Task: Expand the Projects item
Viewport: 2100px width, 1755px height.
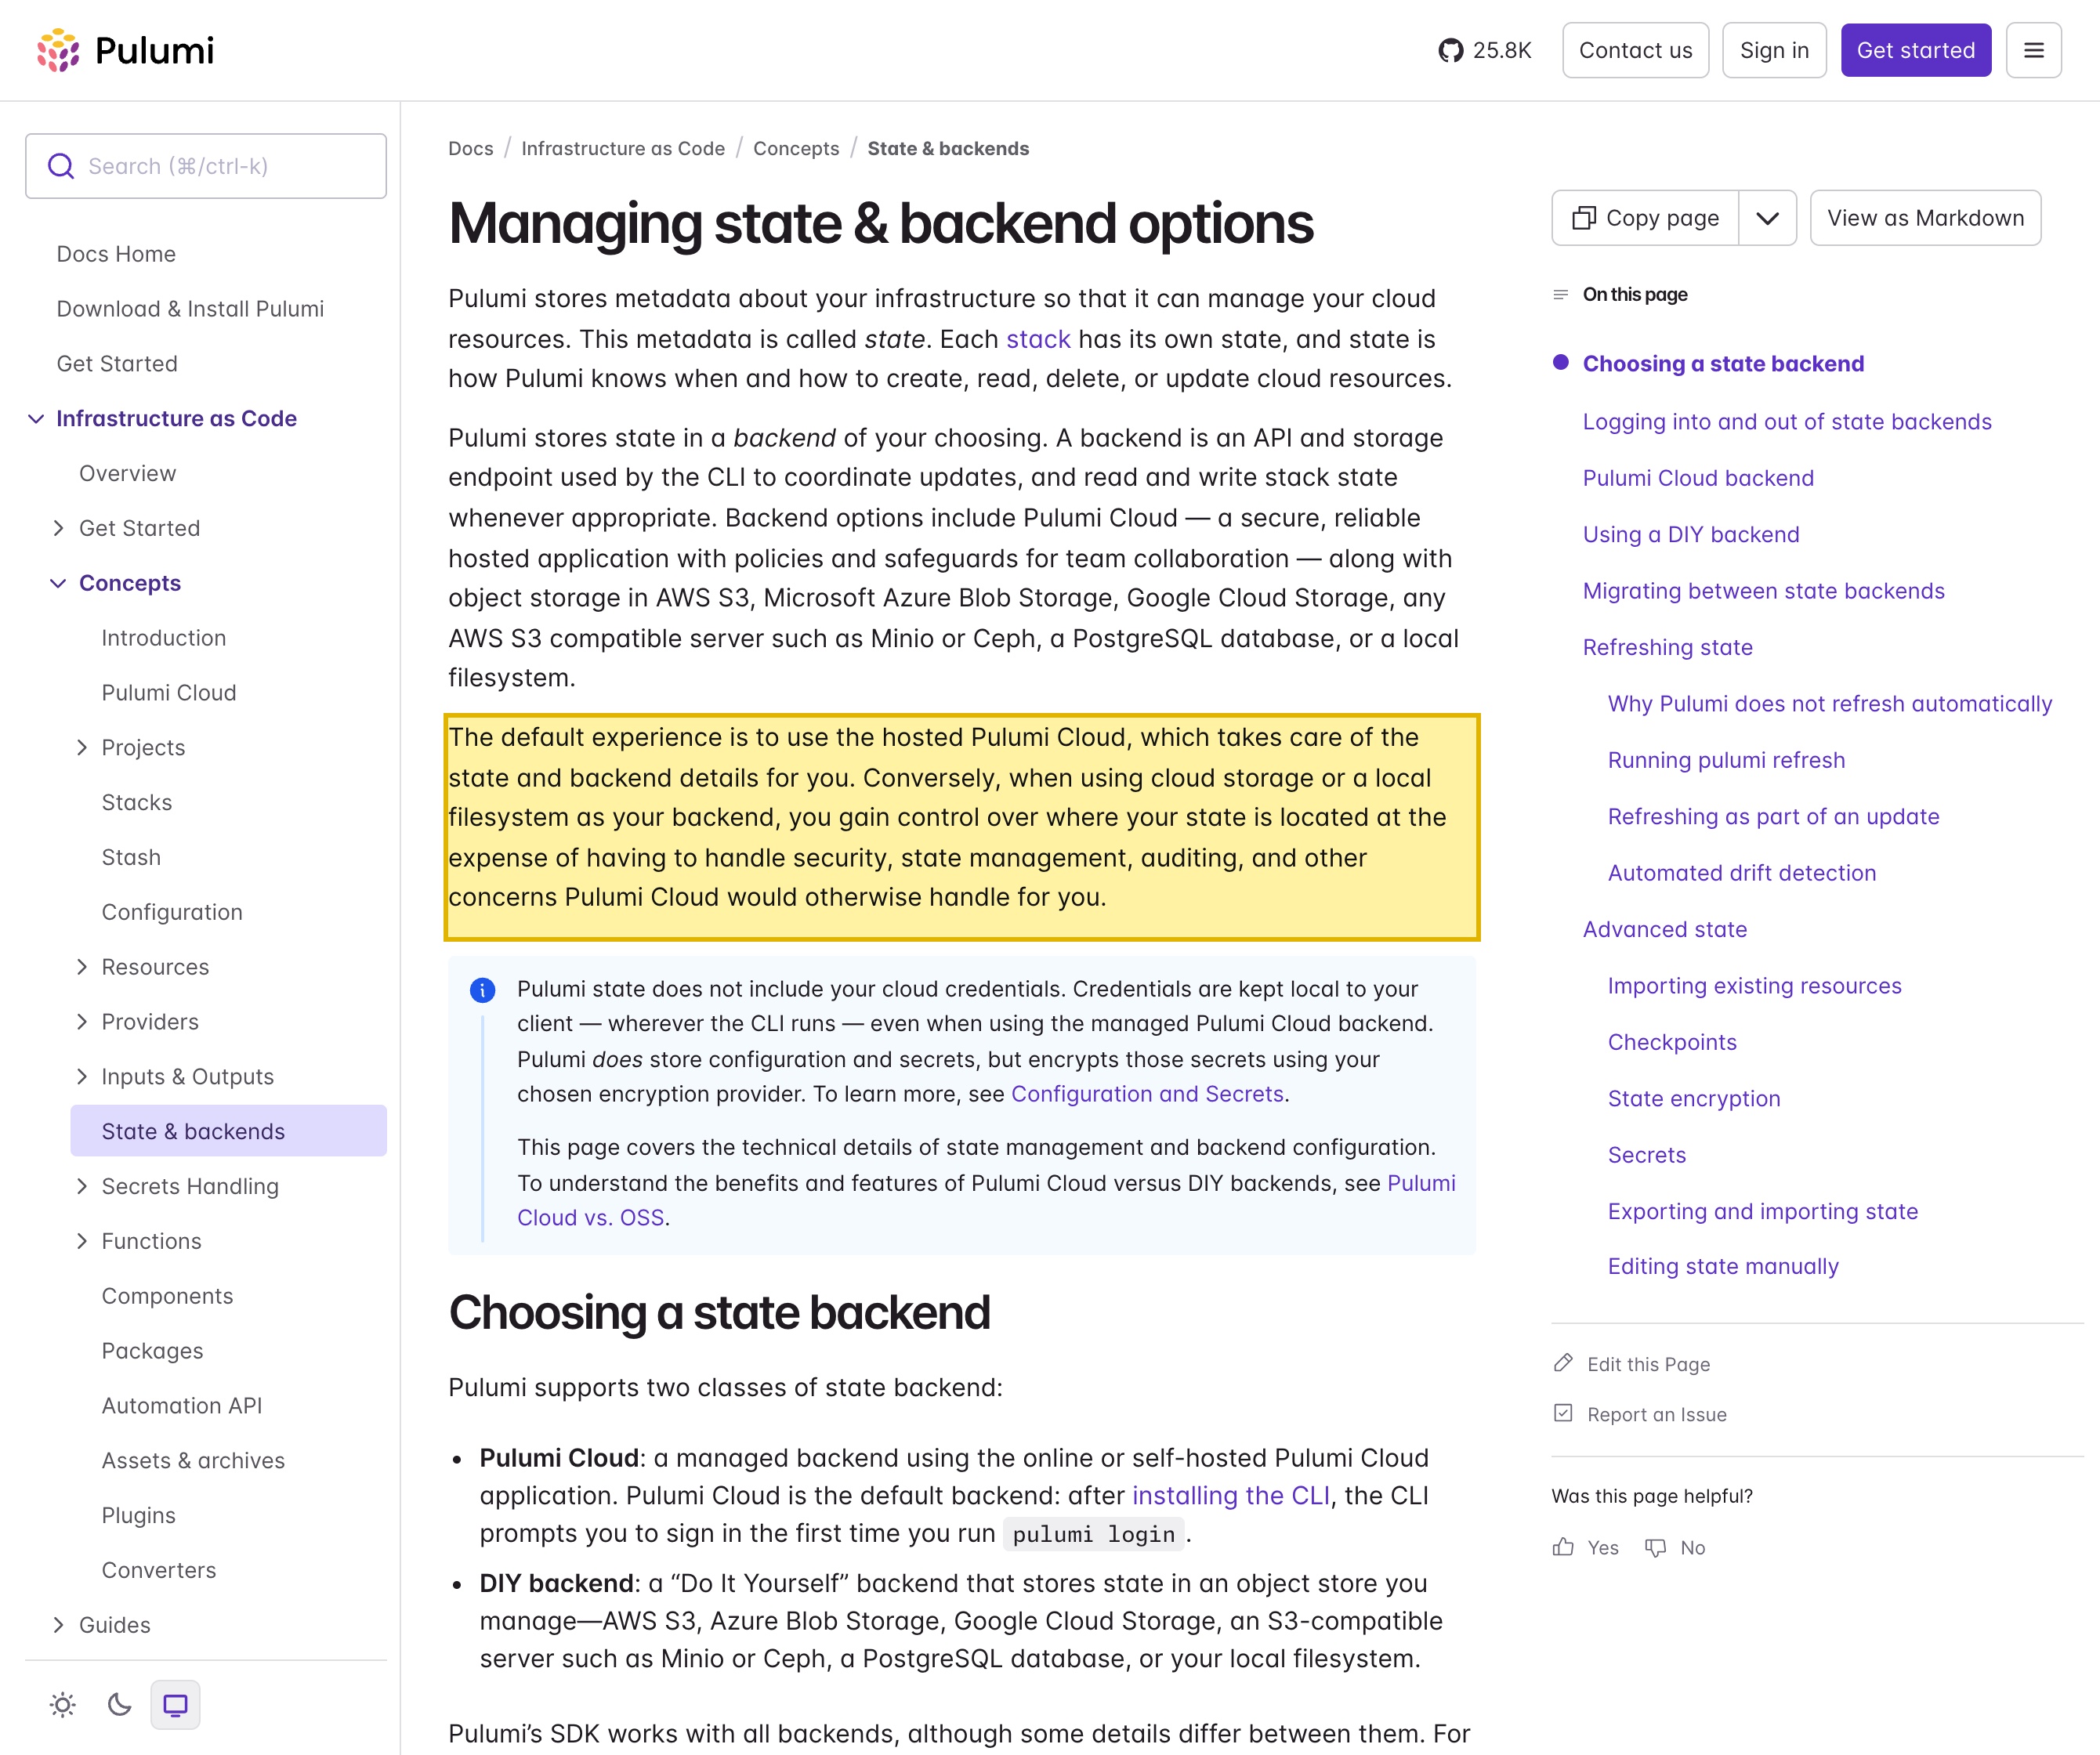Action: pos(82,747)
